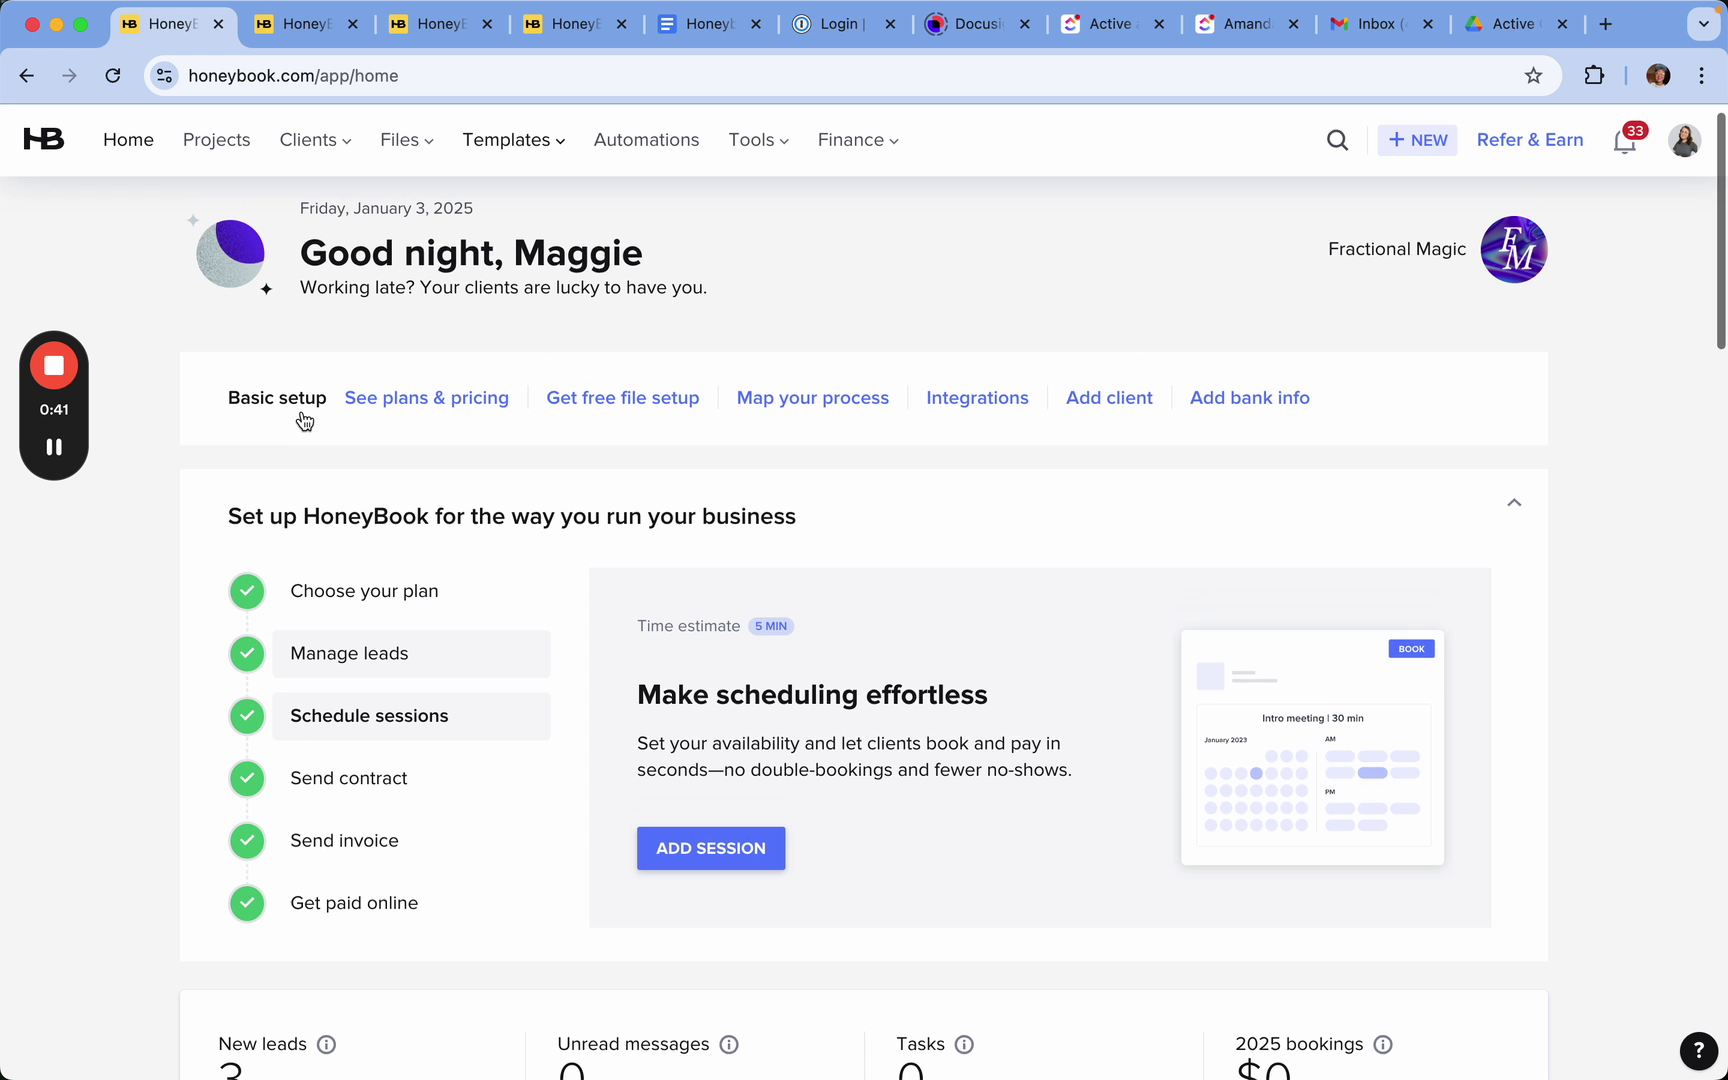This screenshot has width=1728, height=1080.
Task: Click the help question mark button
Action: [1698, 1050]
